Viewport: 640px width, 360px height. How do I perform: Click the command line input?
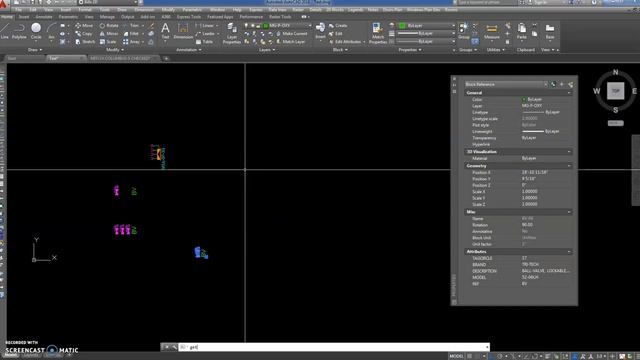(x=333, y=347)
